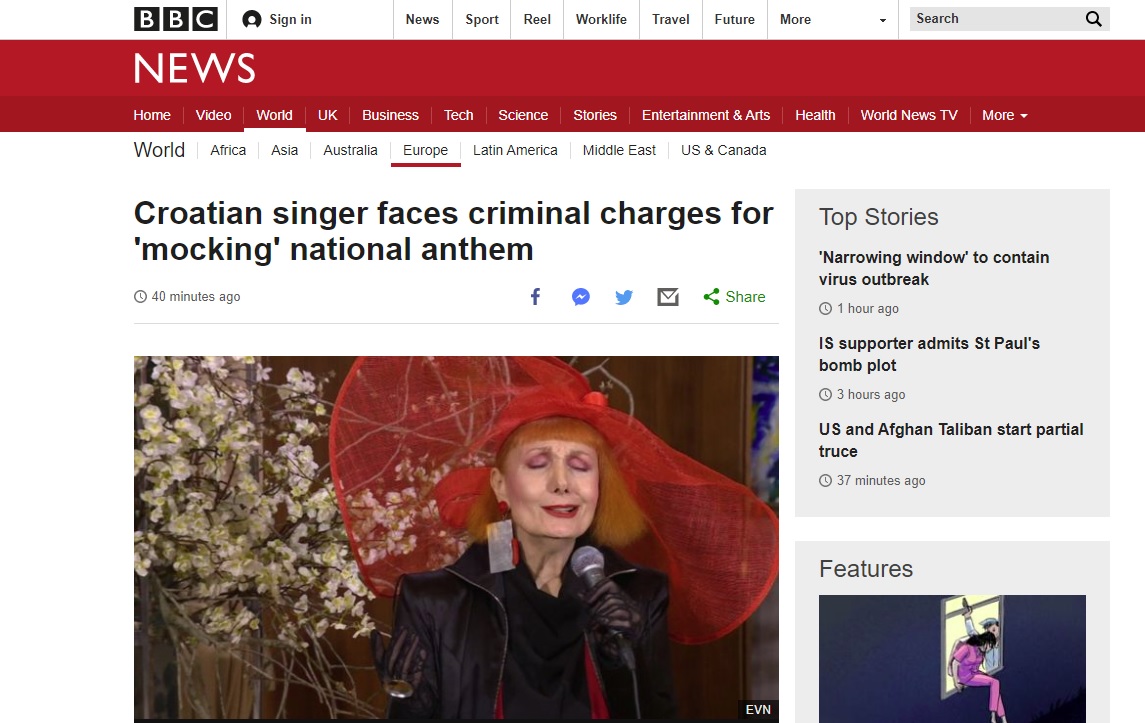The image size is (1145, 723).
Task: Click the singer's article photo
Action: (456, 538)
